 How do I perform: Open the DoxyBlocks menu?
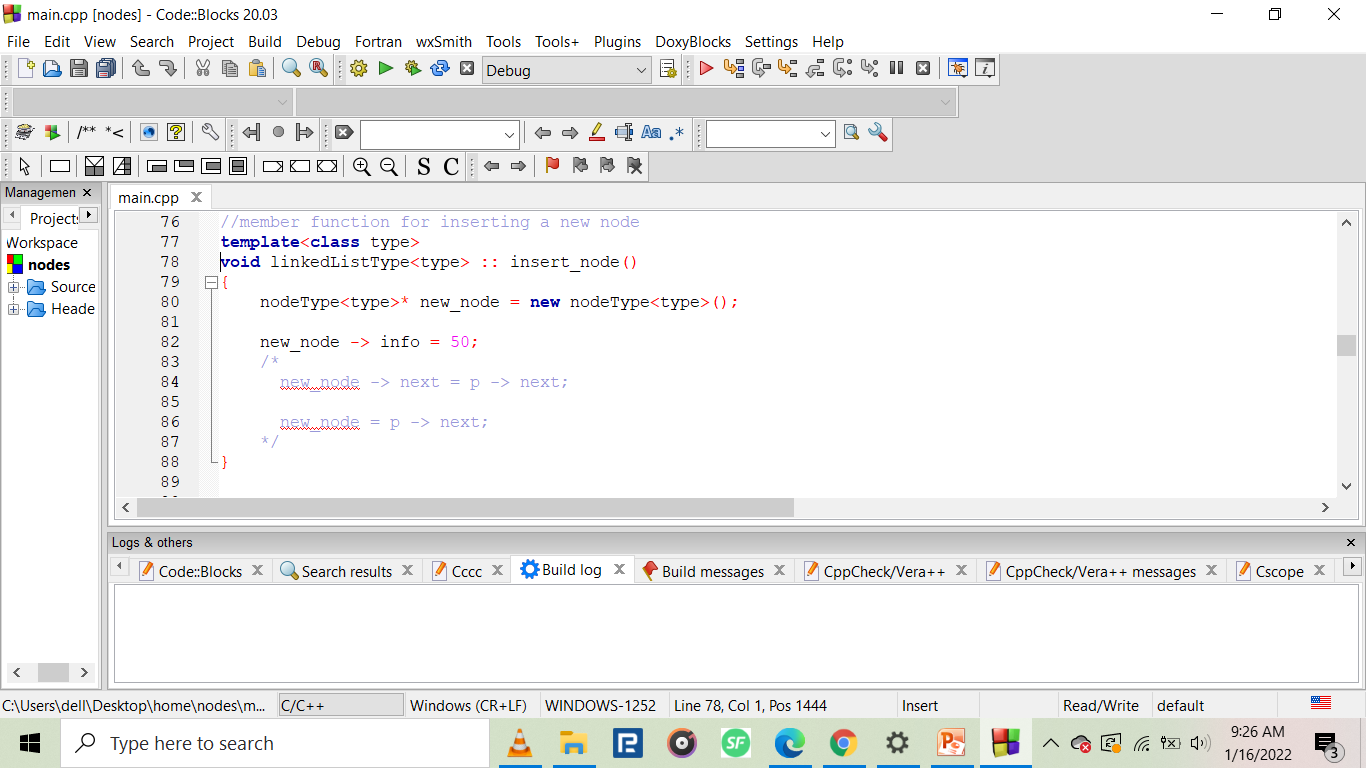693,42
